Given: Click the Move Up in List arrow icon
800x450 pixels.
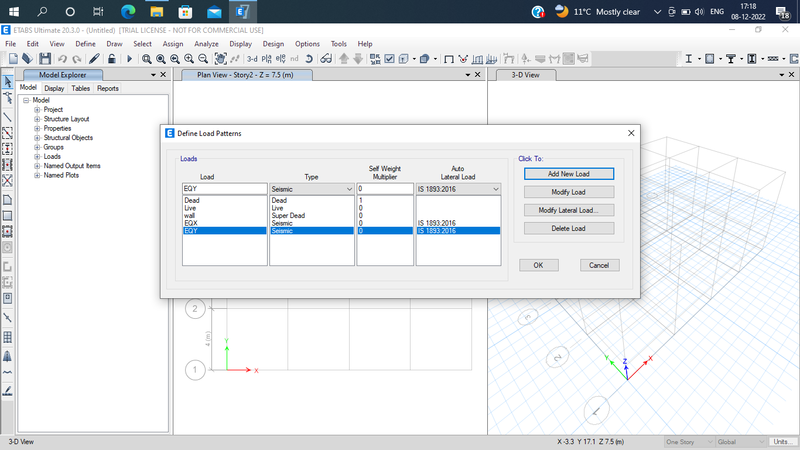Looking at the screenshot, I should tap(344, 59).
